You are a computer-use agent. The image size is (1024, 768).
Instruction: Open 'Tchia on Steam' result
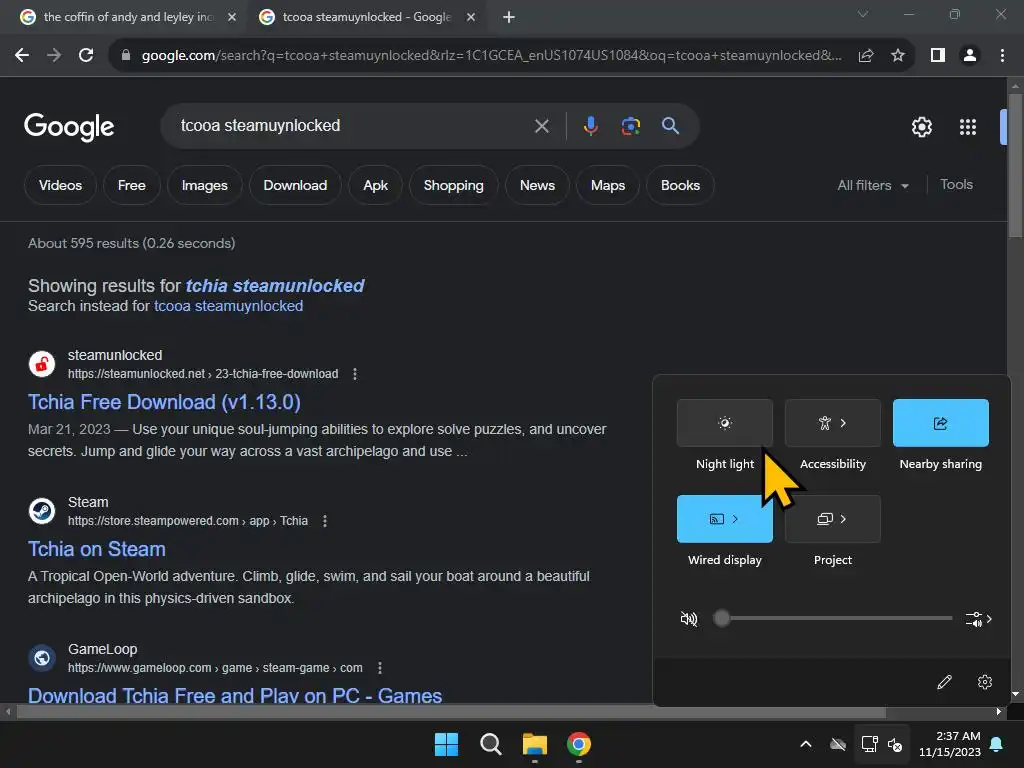pyautogui.click(x=97, y=549)
